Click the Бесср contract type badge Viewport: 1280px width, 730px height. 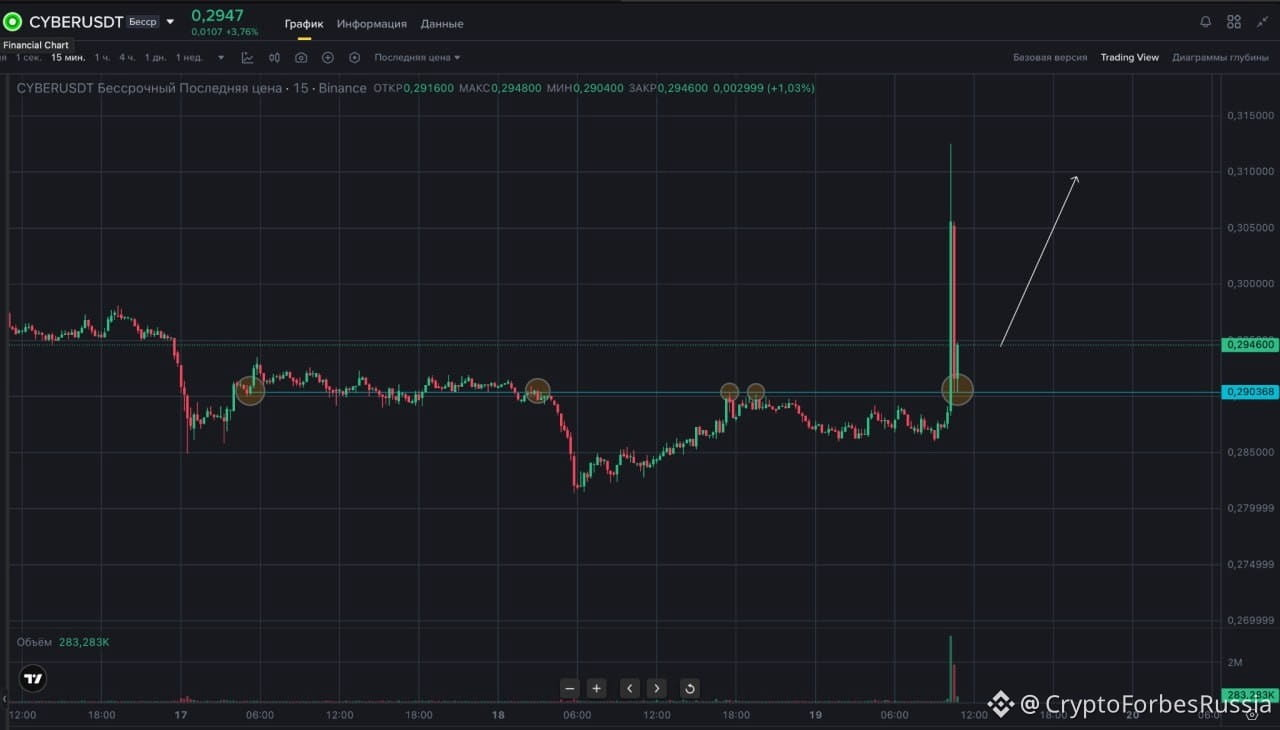pyautogui.click(x=143, y=21)
